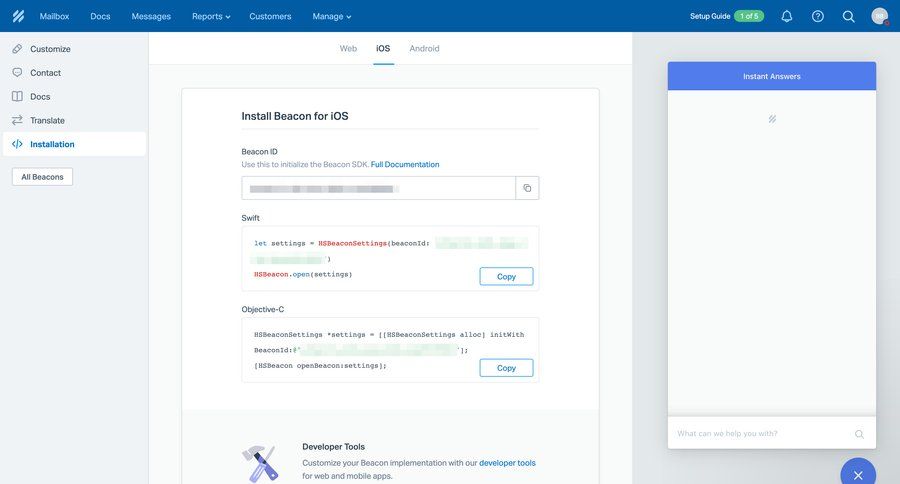The width and height of the screenshot is (900, 484).
Task: Copy the Beacon ID with the copy icon
Action: pyautogui.click(x=527, y=188)
